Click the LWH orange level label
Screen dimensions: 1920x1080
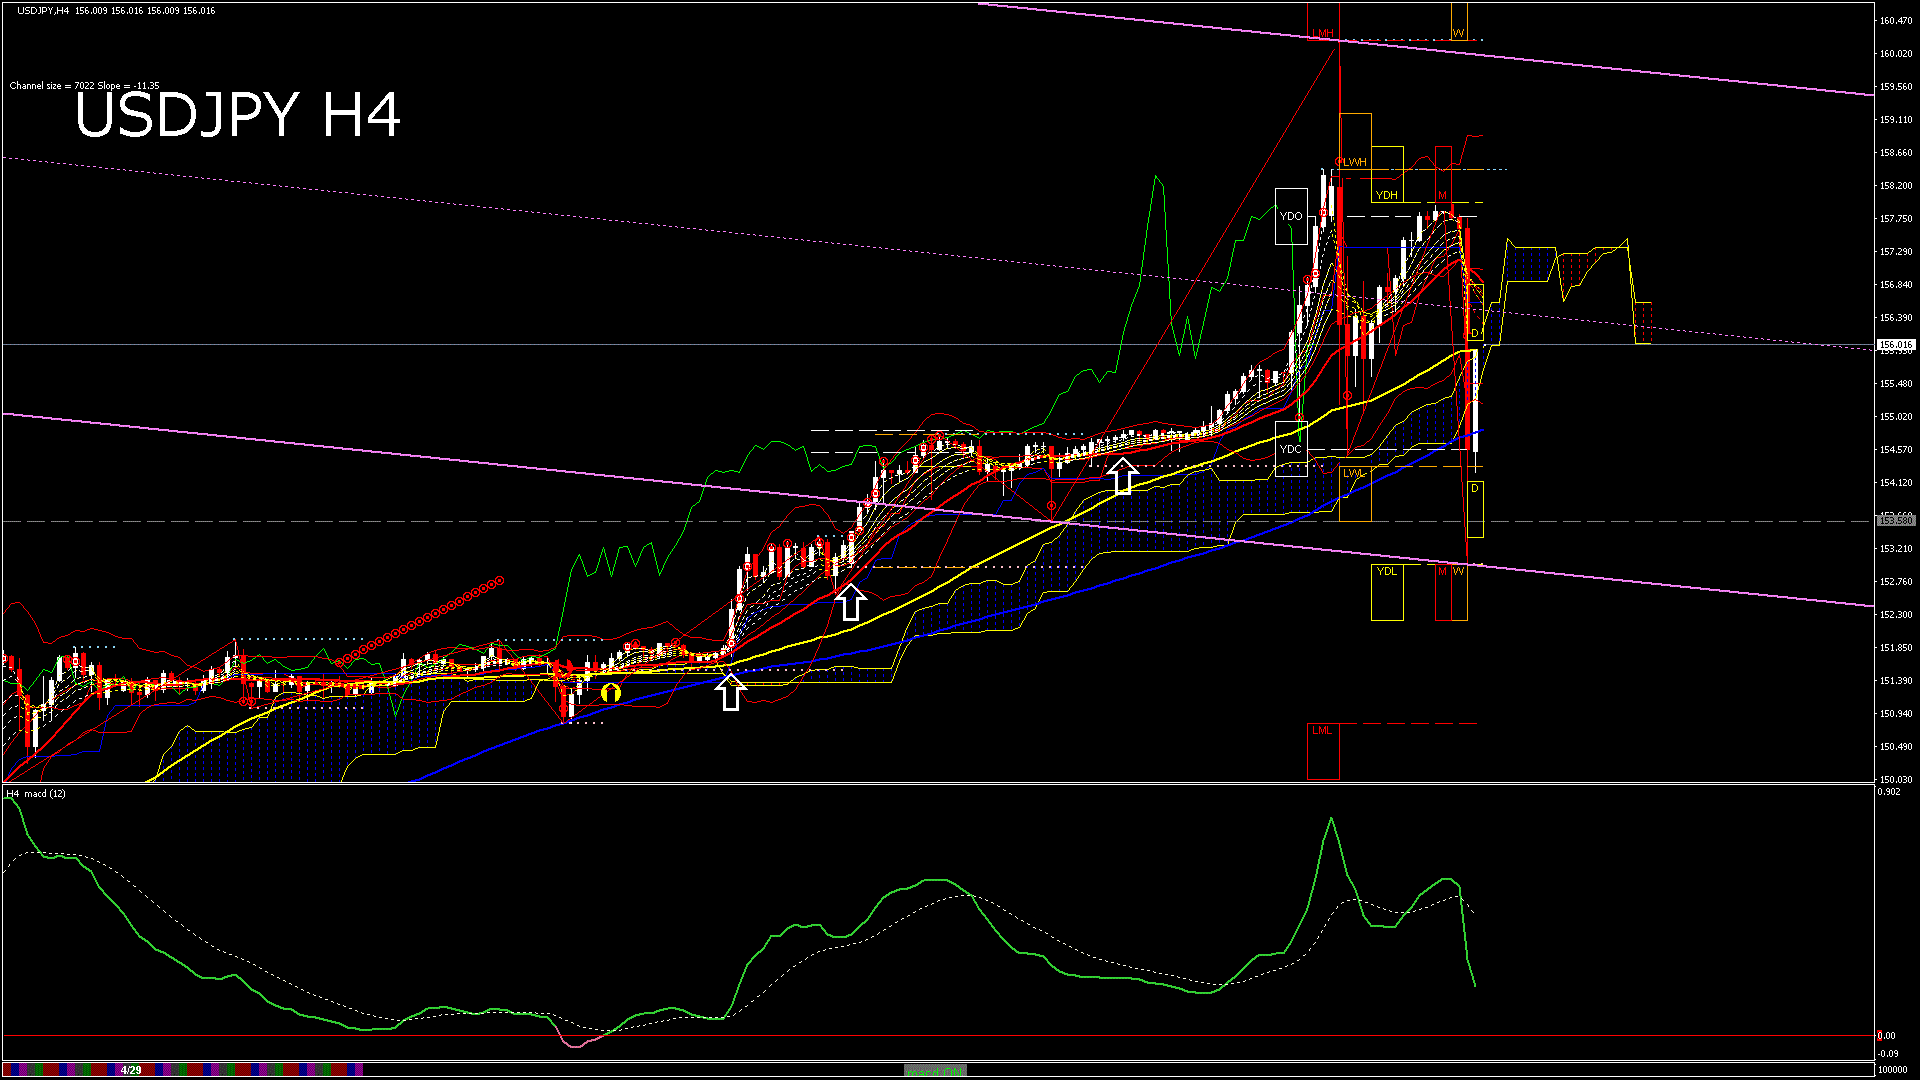(x=1353, y=162)
